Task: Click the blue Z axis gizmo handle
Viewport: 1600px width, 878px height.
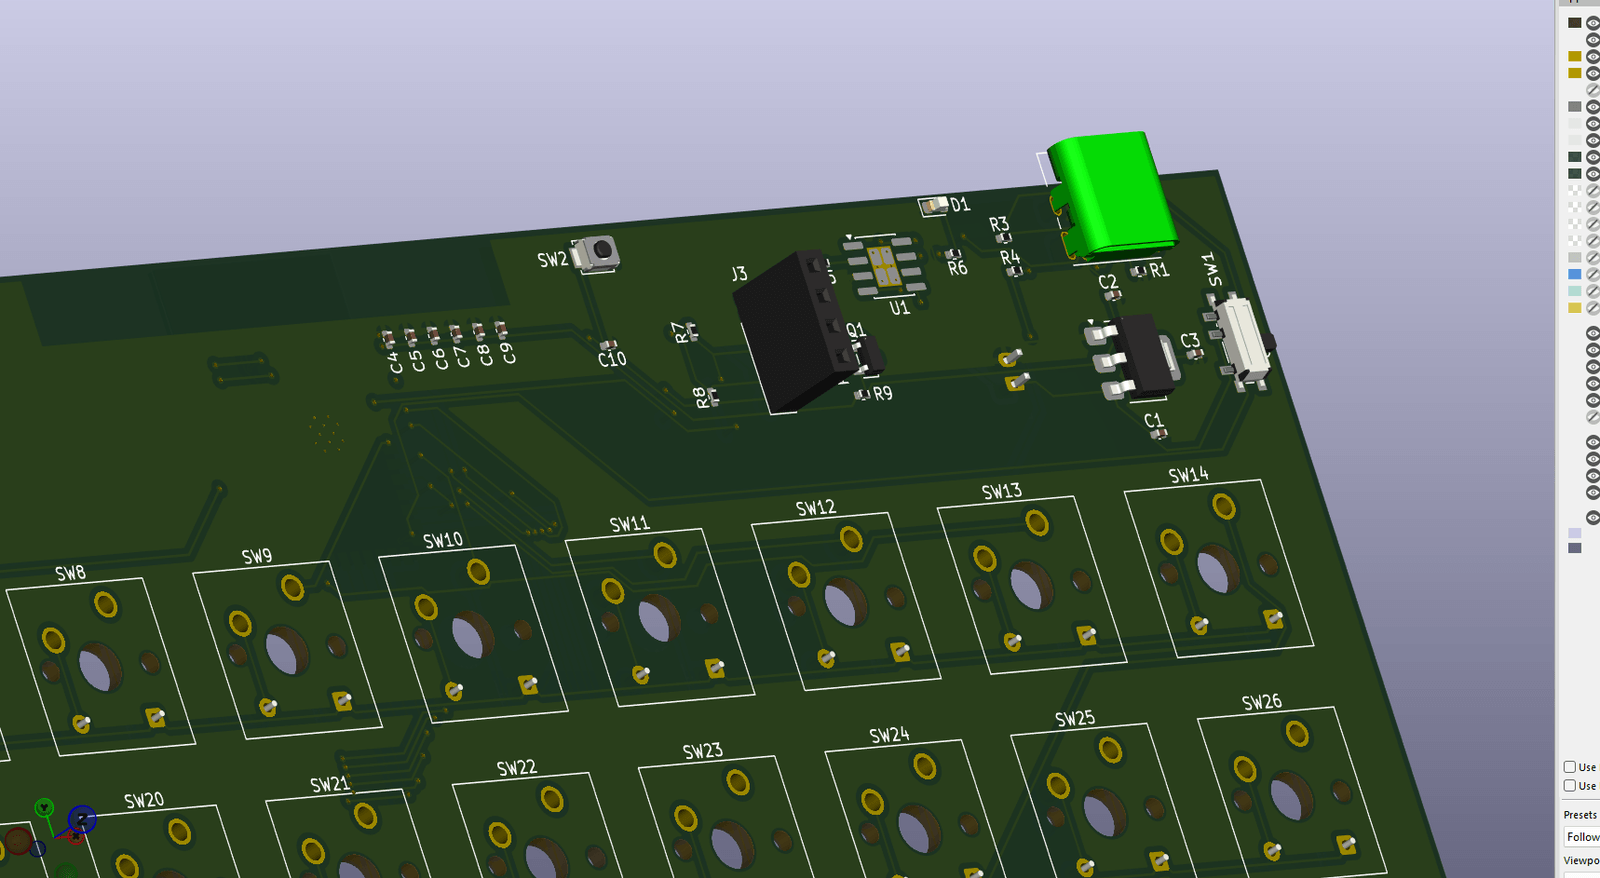Action: tap(82, 820)
